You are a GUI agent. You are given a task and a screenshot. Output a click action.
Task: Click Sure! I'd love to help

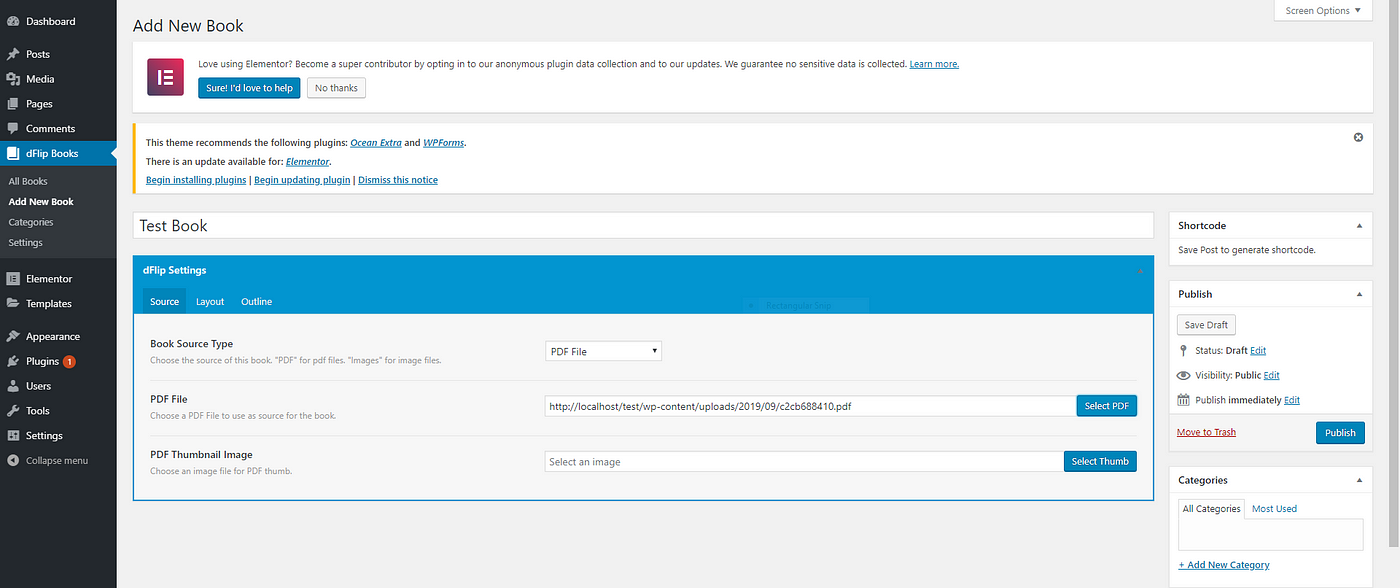tap(250, 88)
